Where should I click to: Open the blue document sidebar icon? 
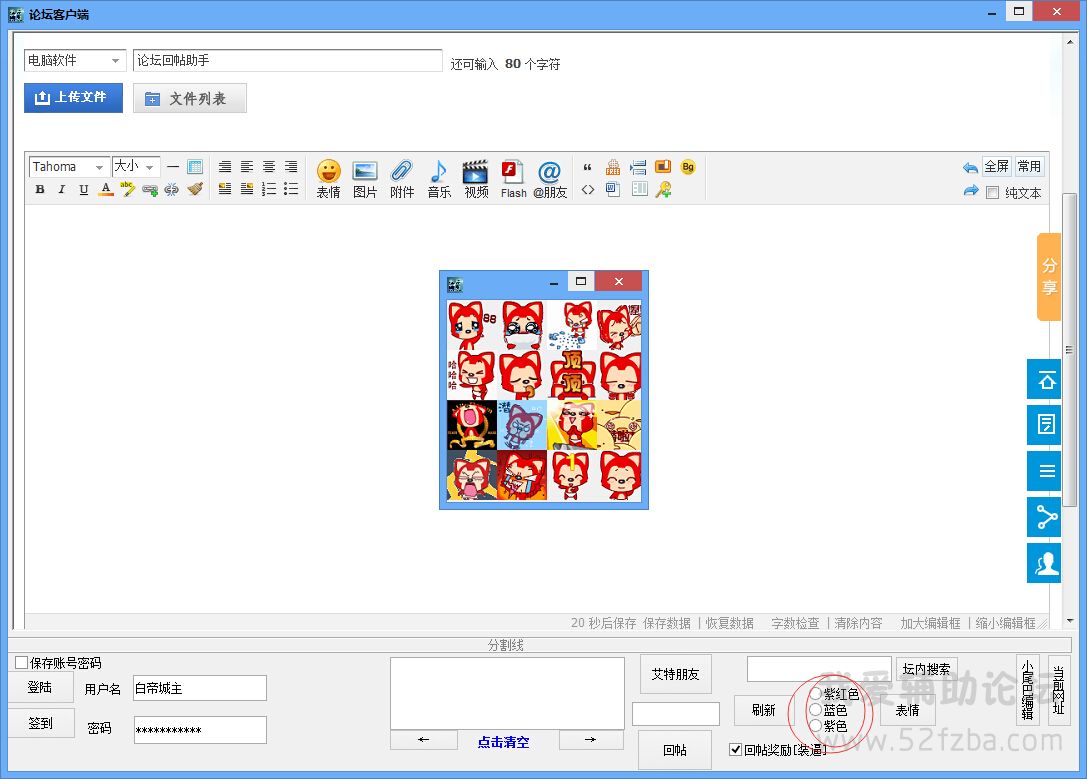tap(1044, 424)
